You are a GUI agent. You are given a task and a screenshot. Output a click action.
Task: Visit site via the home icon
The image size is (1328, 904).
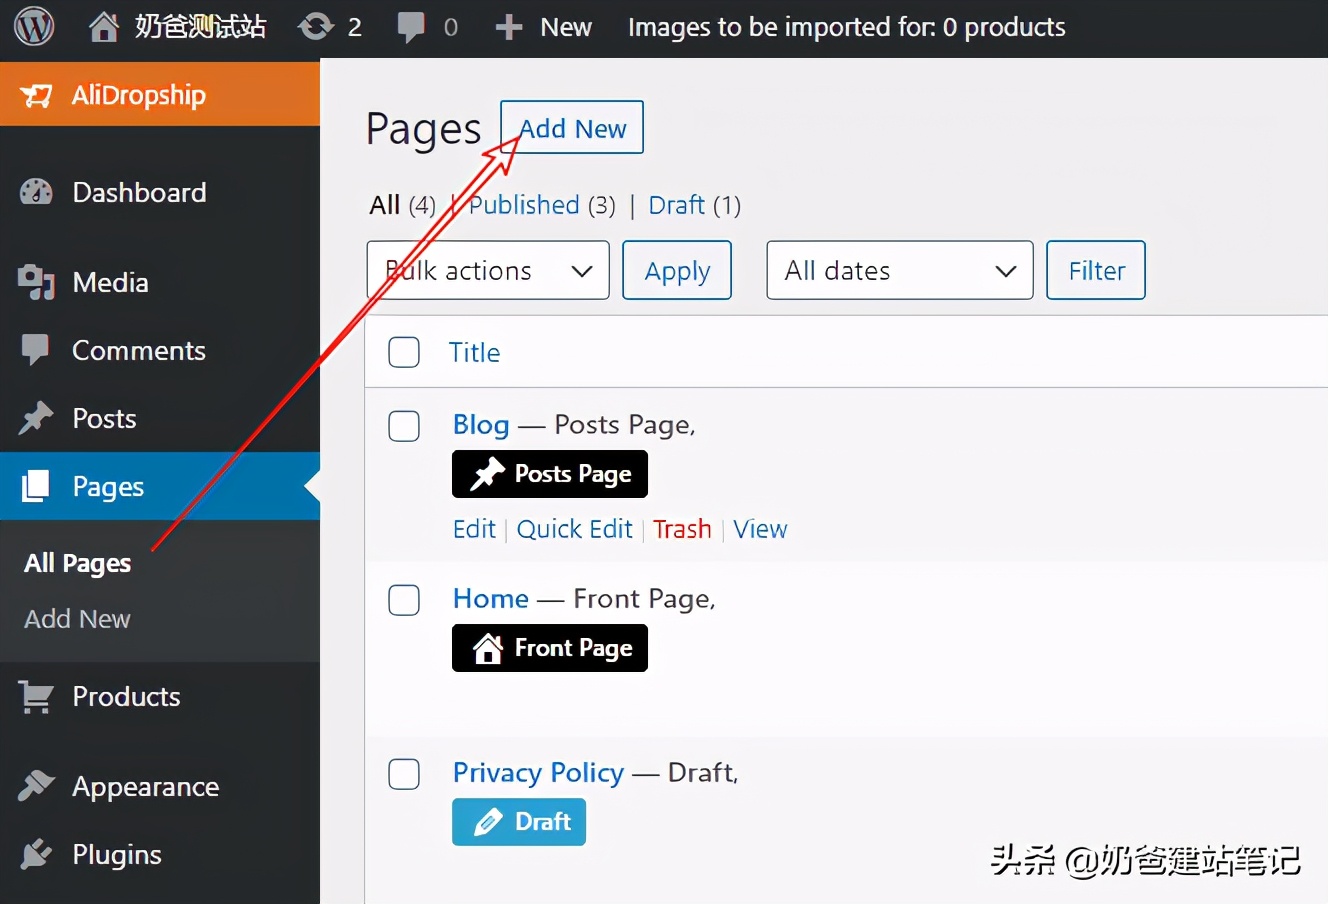click(x=103, y=27)
